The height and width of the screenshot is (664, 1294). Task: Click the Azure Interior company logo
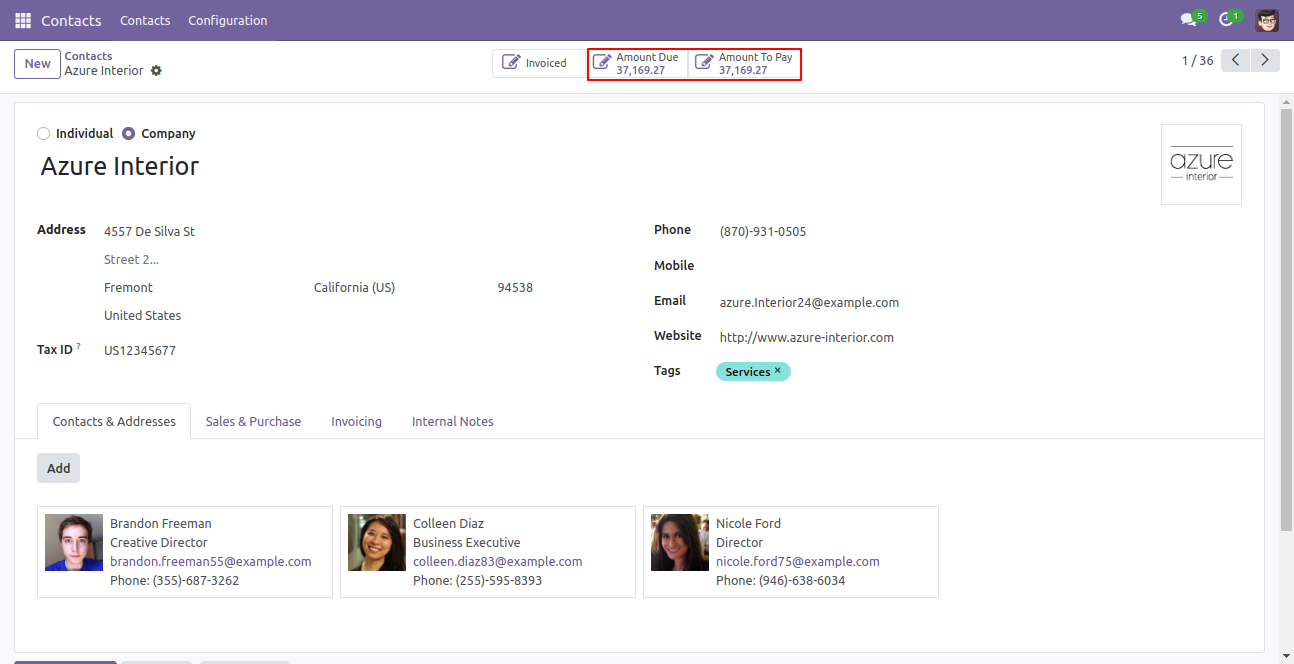1201,164
